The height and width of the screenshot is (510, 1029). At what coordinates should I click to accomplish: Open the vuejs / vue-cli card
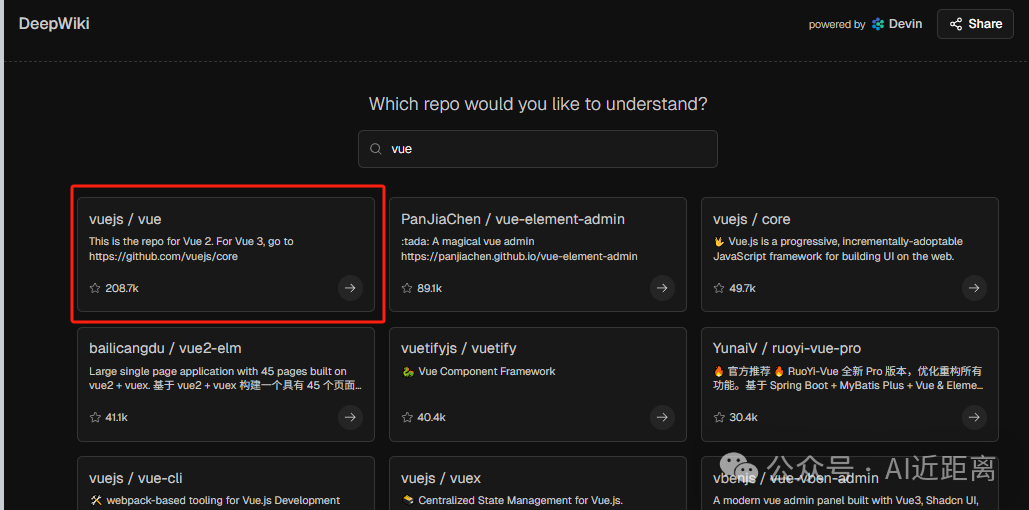(x=226, y=483)
